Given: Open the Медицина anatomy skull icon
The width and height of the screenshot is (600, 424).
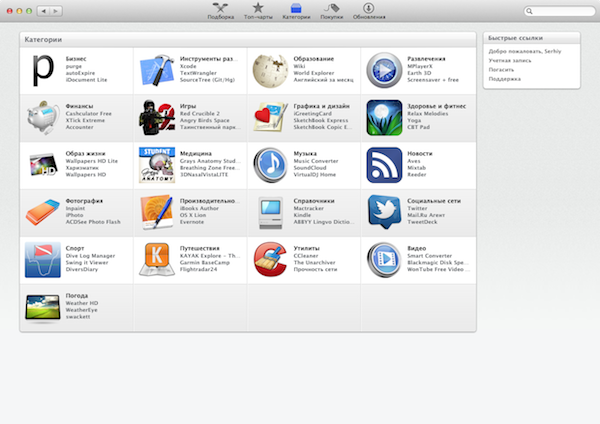Looking at the screenshot, I should [157, 165].
